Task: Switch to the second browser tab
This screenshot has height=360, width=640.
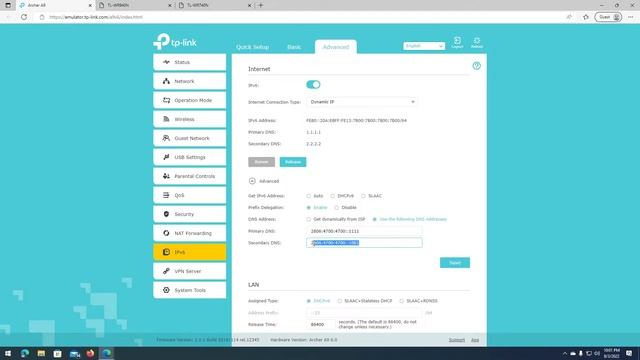Action: (x=135, y=5)
